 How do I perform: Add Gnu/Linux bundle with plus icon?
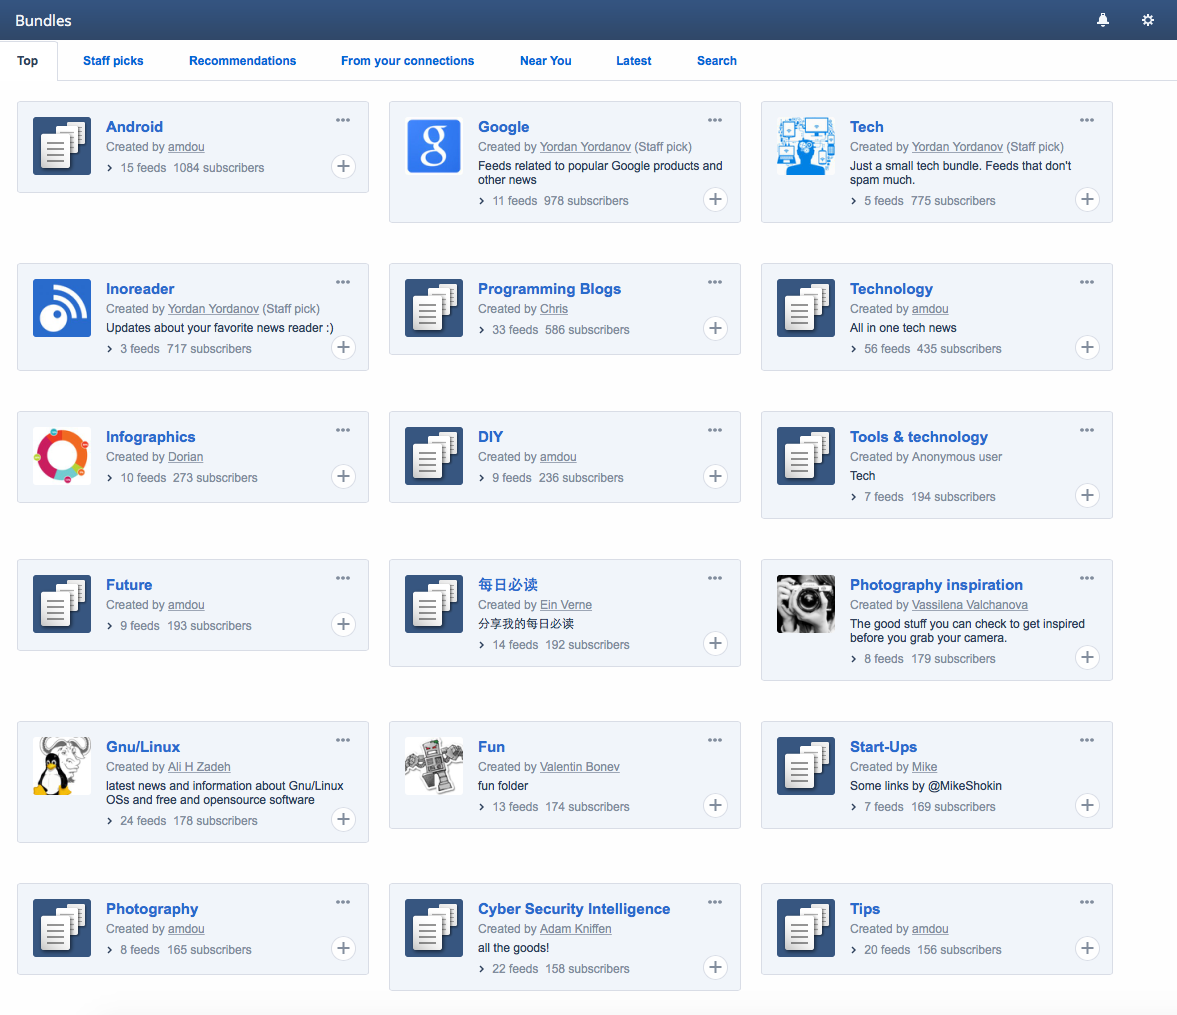pos(343,819)
